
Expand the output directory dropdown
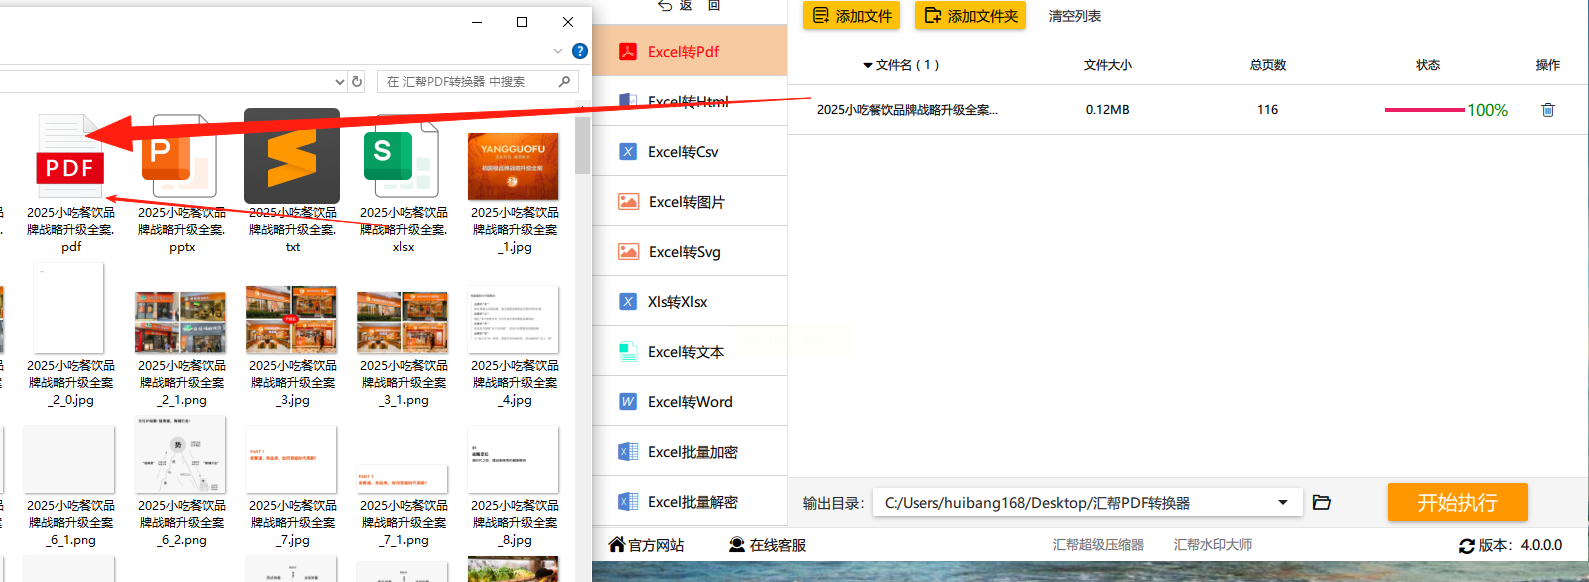(1283, 502)
